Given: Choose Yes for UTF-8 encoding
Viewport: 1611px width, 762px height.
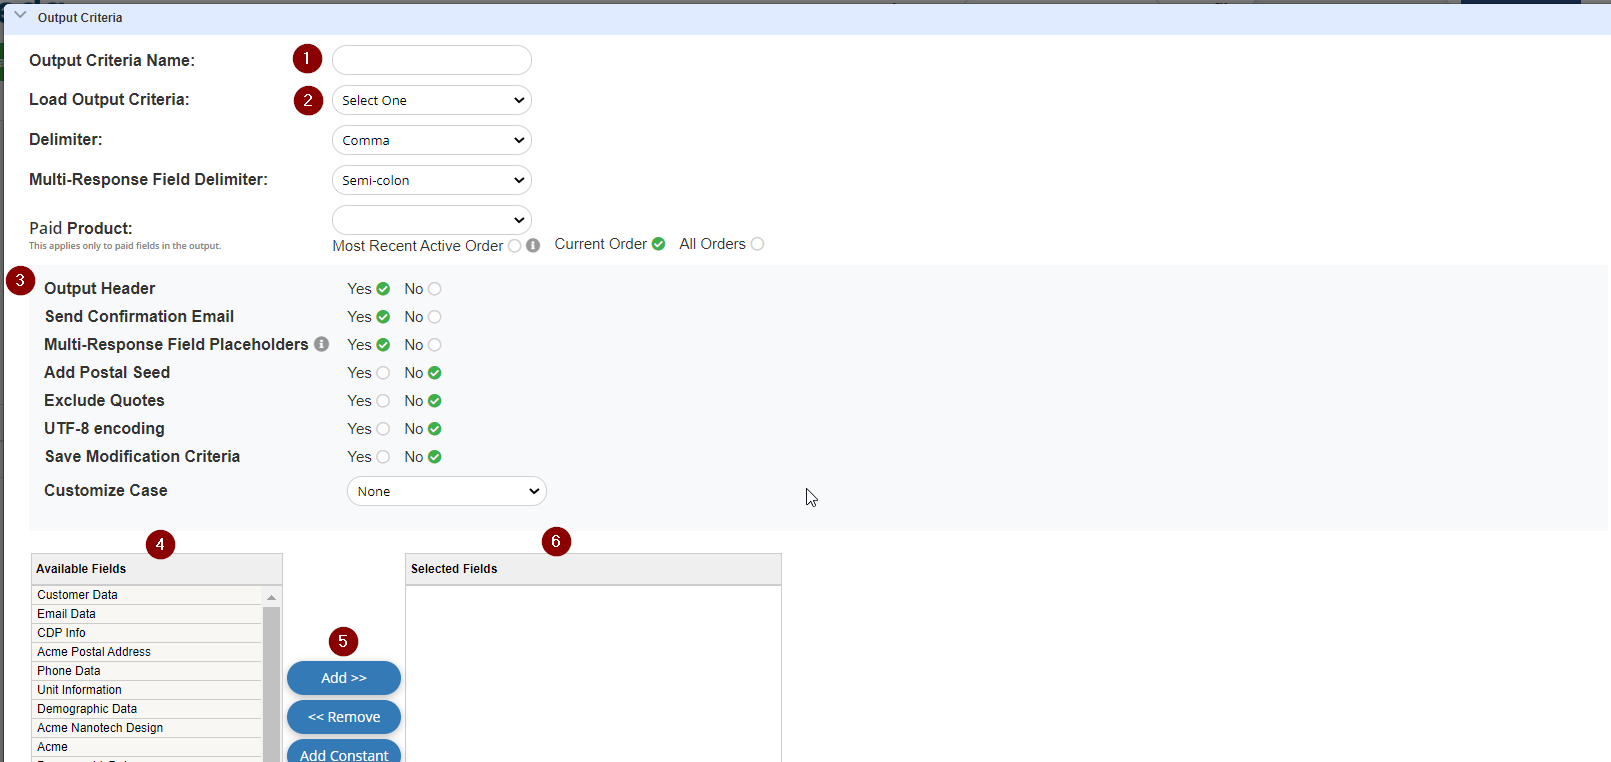Looking at the screenshot, I should pos(383,429).
